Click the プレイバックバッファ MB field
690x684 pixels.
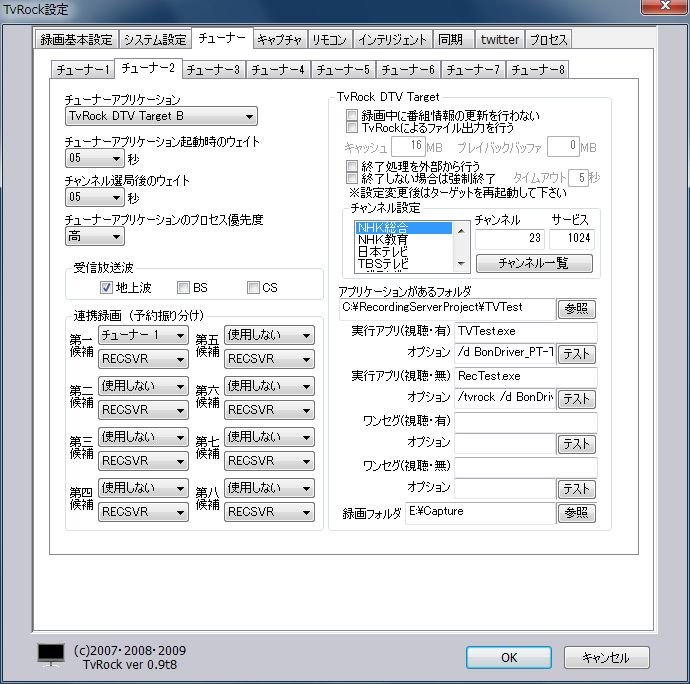coord(563,147)
